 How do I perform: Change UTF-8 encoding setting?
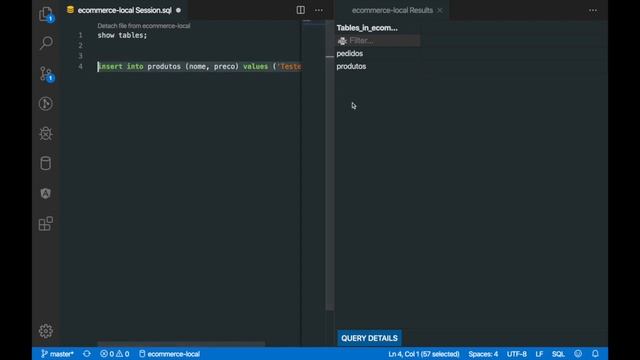[x=517, y=354]
